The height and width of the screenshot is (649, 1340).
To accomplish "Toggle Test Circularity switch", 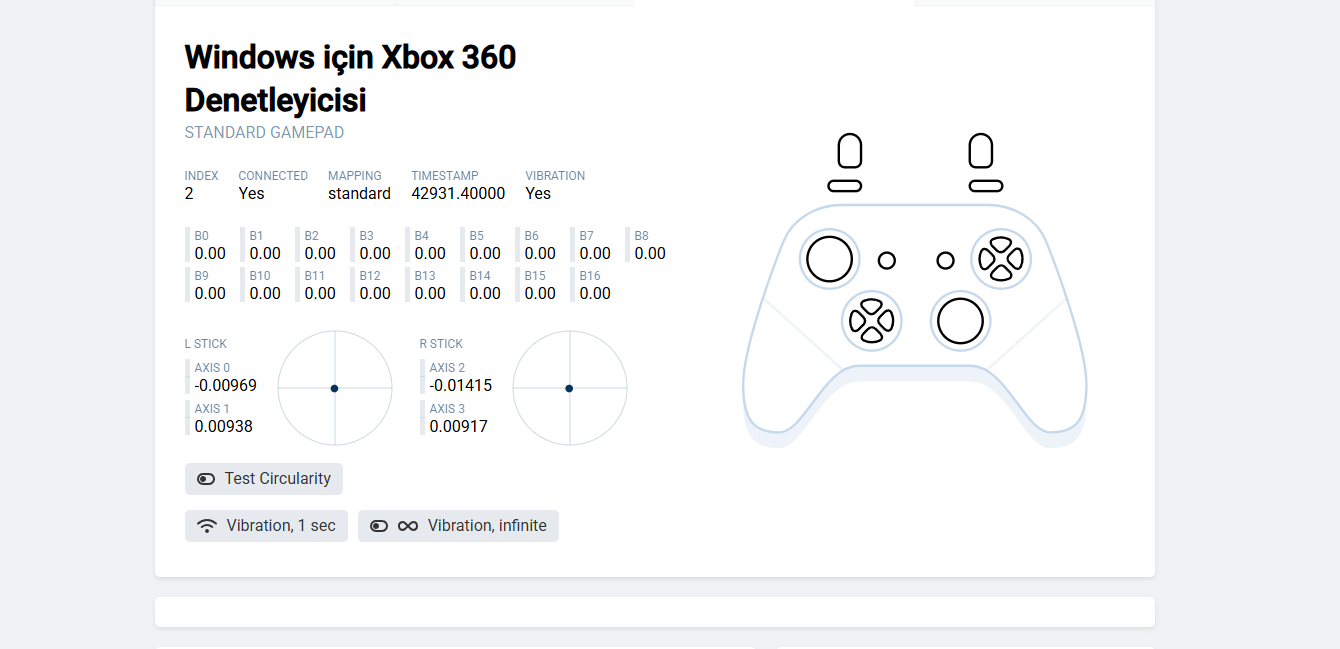I will click(x=264, y=479).
